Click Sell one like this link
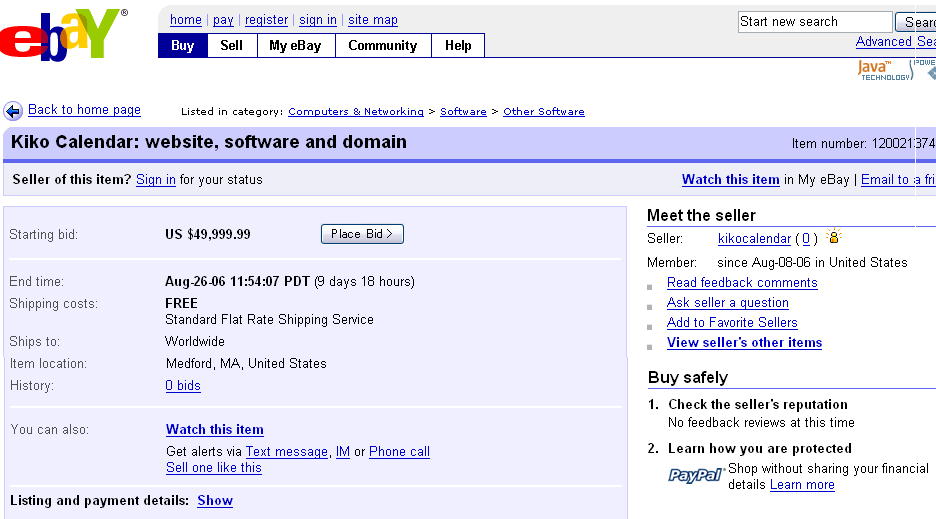This screenshot has height=519, width=936. pyautogui.click(x=214, y=468)
